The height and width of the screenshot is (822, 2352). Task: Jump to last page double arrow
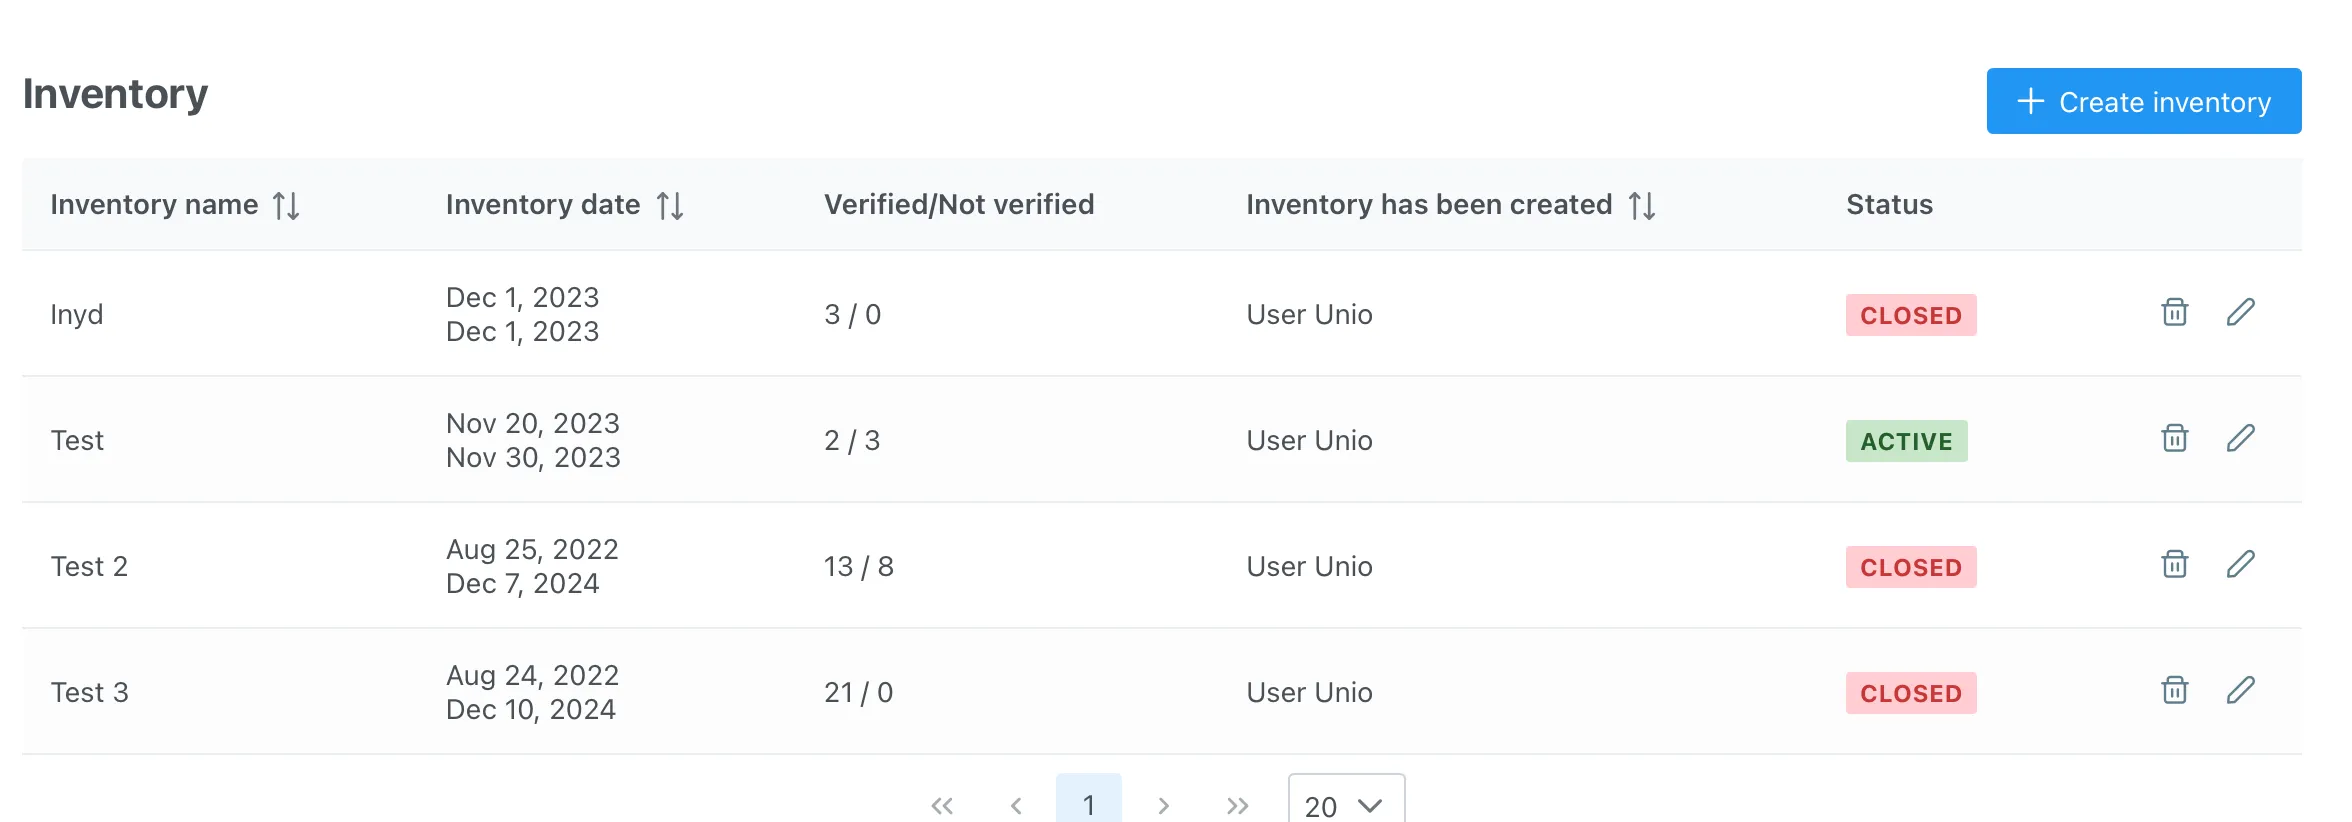click(x=1237, y=805)
